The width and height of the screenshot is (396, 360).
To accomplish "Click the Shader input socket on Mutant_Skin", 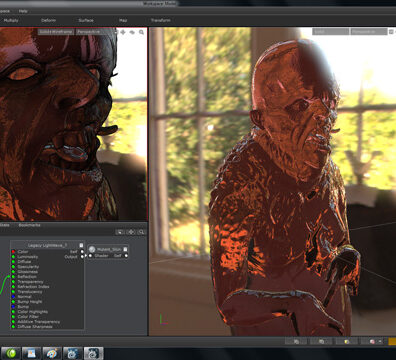I will 90,256.
